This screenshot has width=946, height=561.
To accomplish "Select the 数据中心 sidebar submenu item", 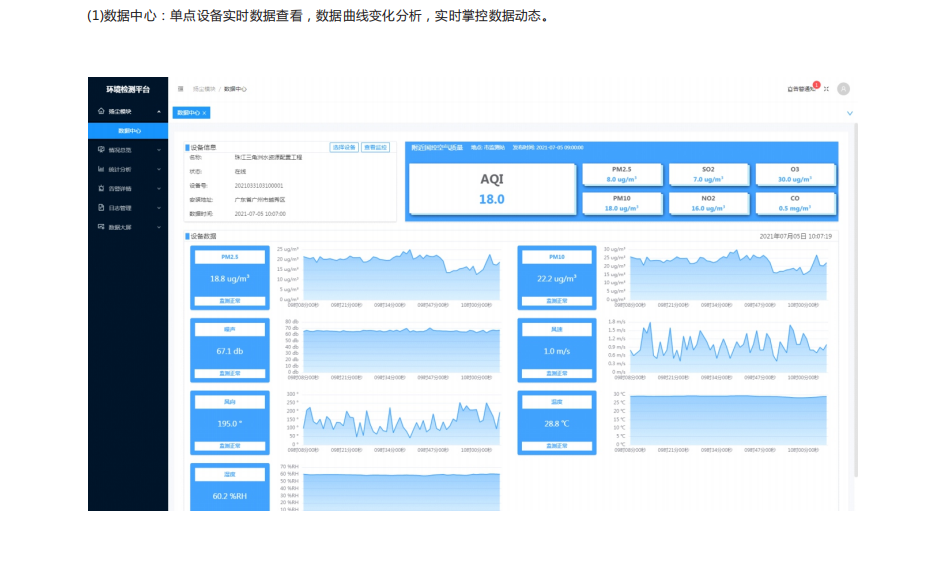I will (x=128, y=130).
